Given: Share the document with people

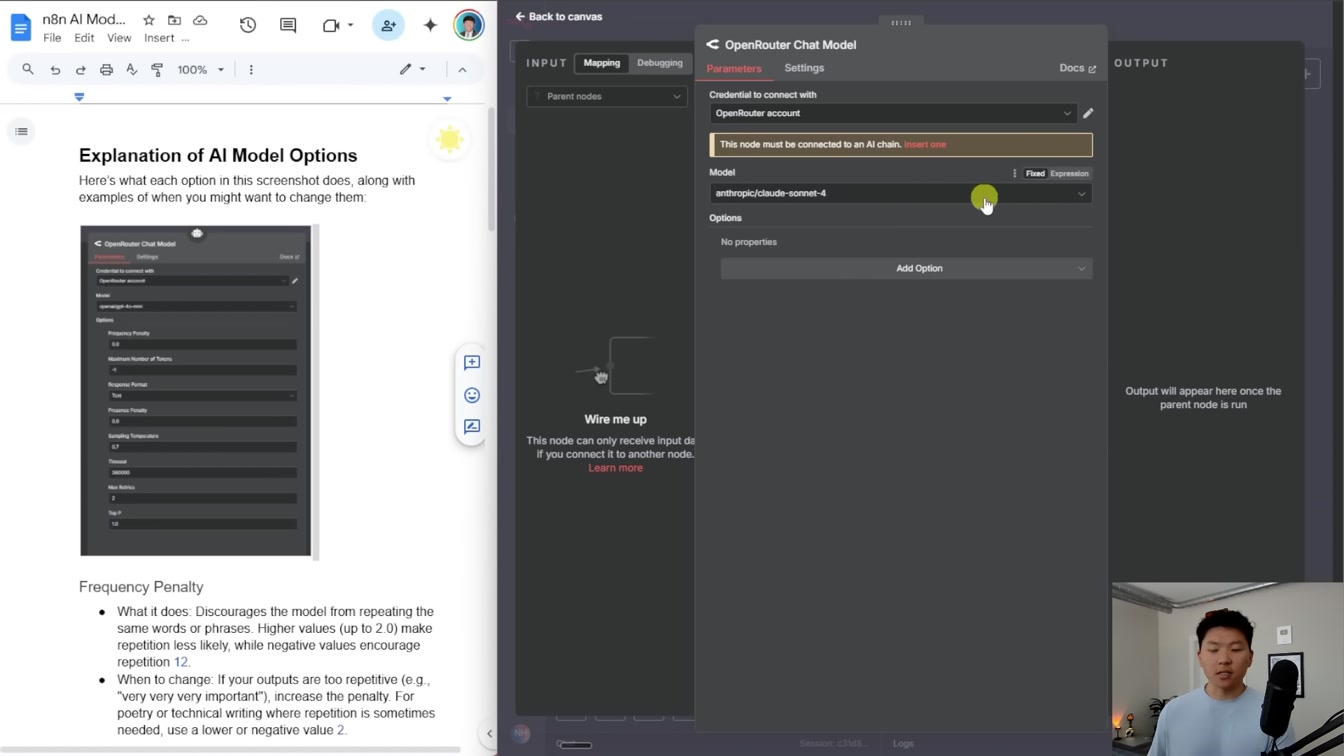Looking at the screenshot, I should [x=388, y=25].
